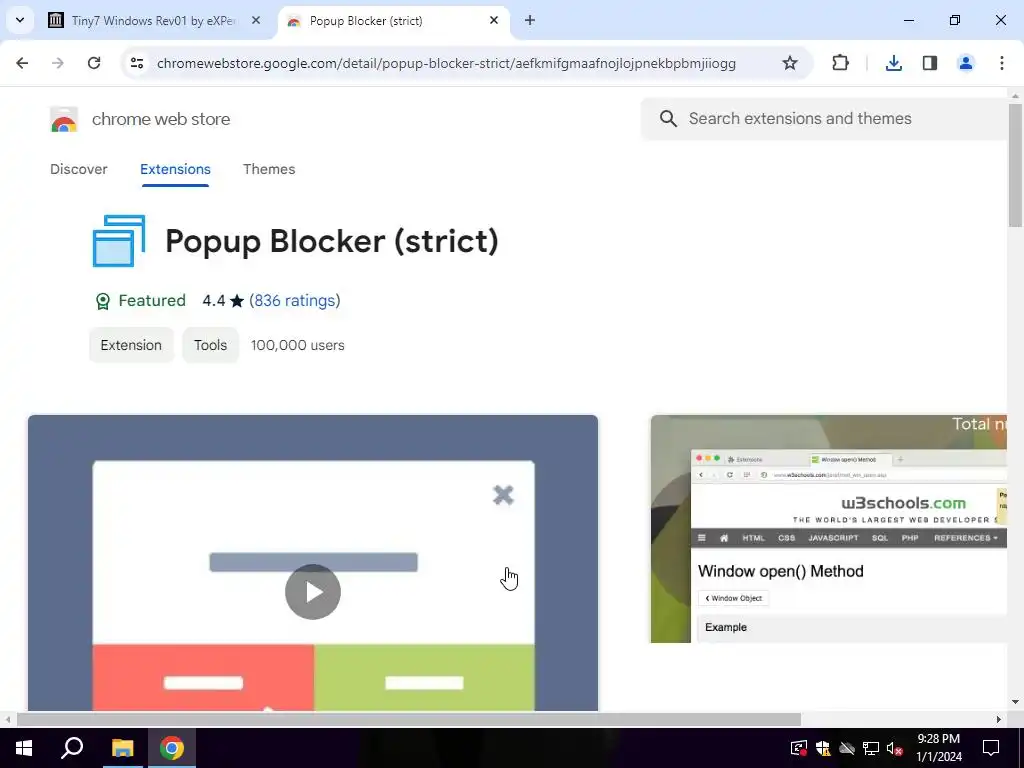Open the Extensions section
1024x768 pixels.
(x=175, y=169)
